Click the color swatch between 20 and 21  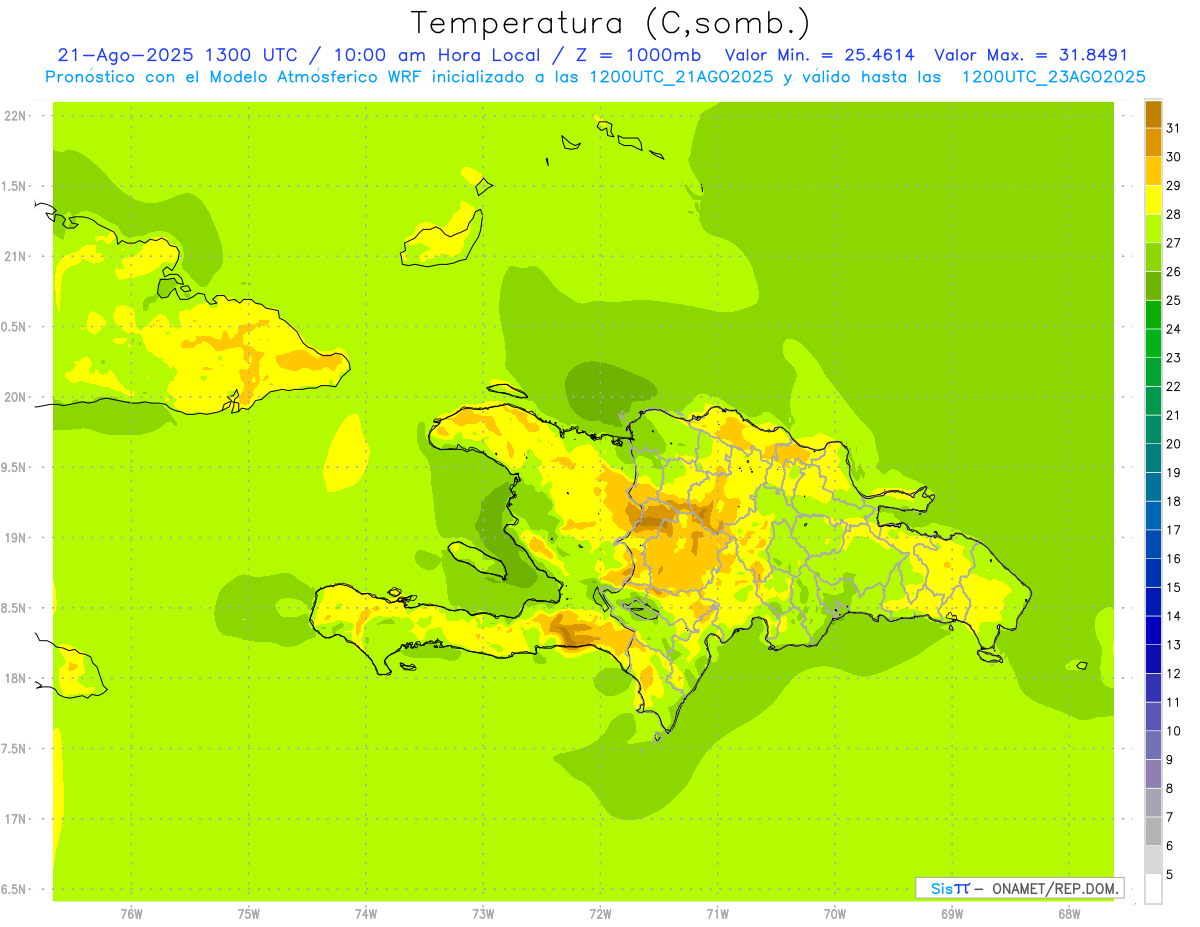click(x=1153, y=430)
